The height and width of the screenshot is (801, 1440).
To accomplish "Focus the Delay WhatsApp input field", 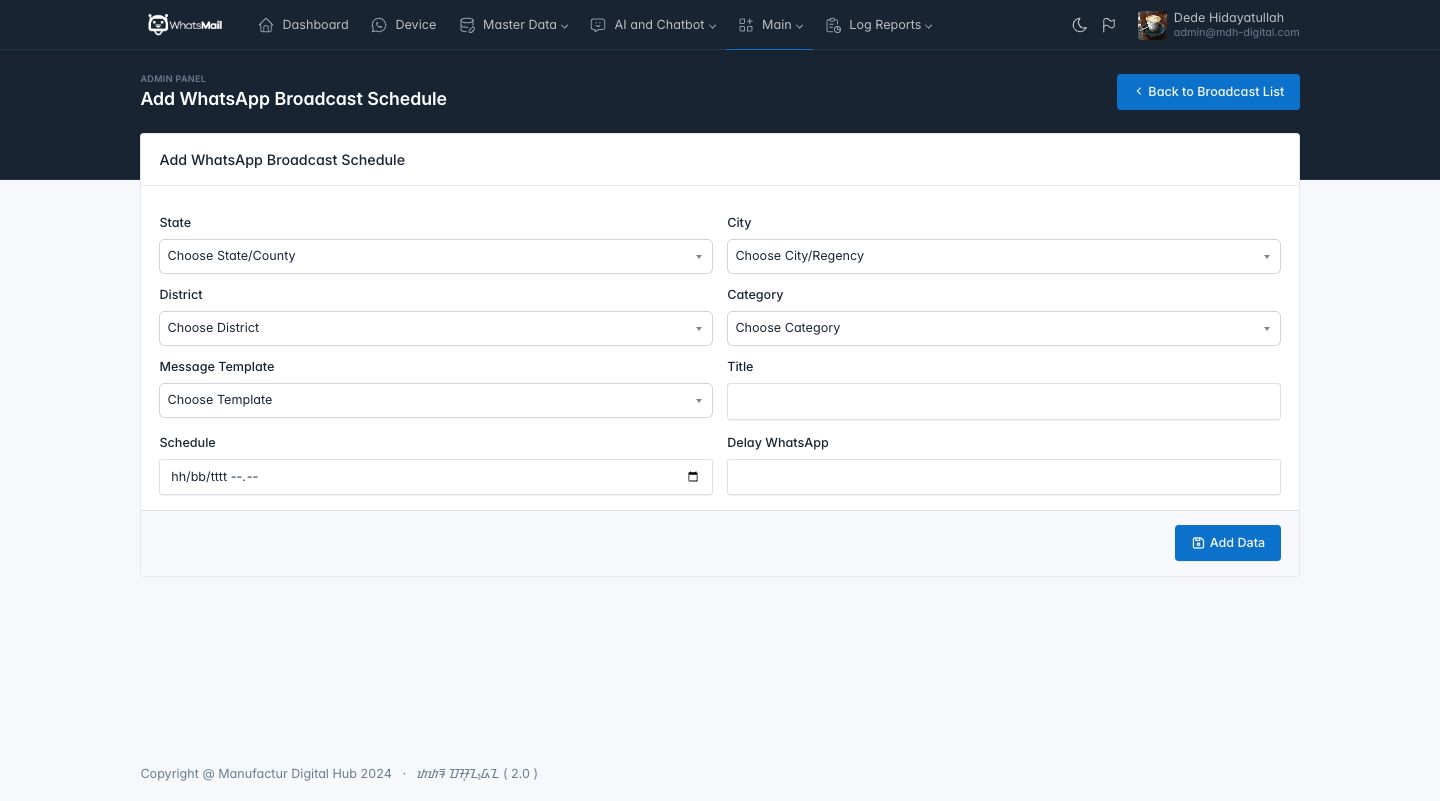I will point(1003,477).
